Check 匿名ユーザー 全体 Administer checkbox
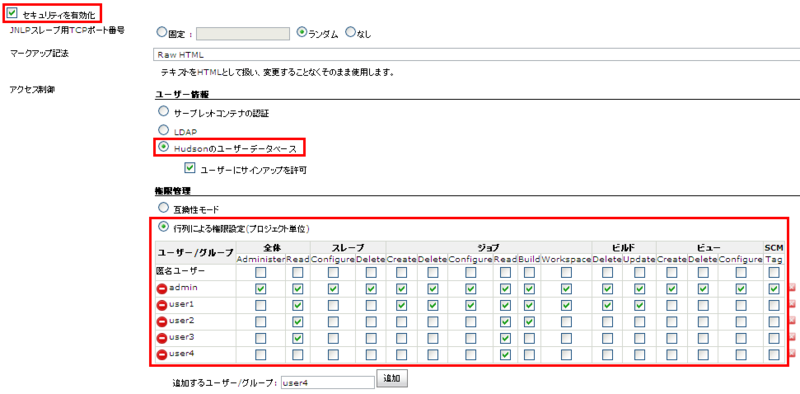800x394 pixels. [x=260, y=273]
